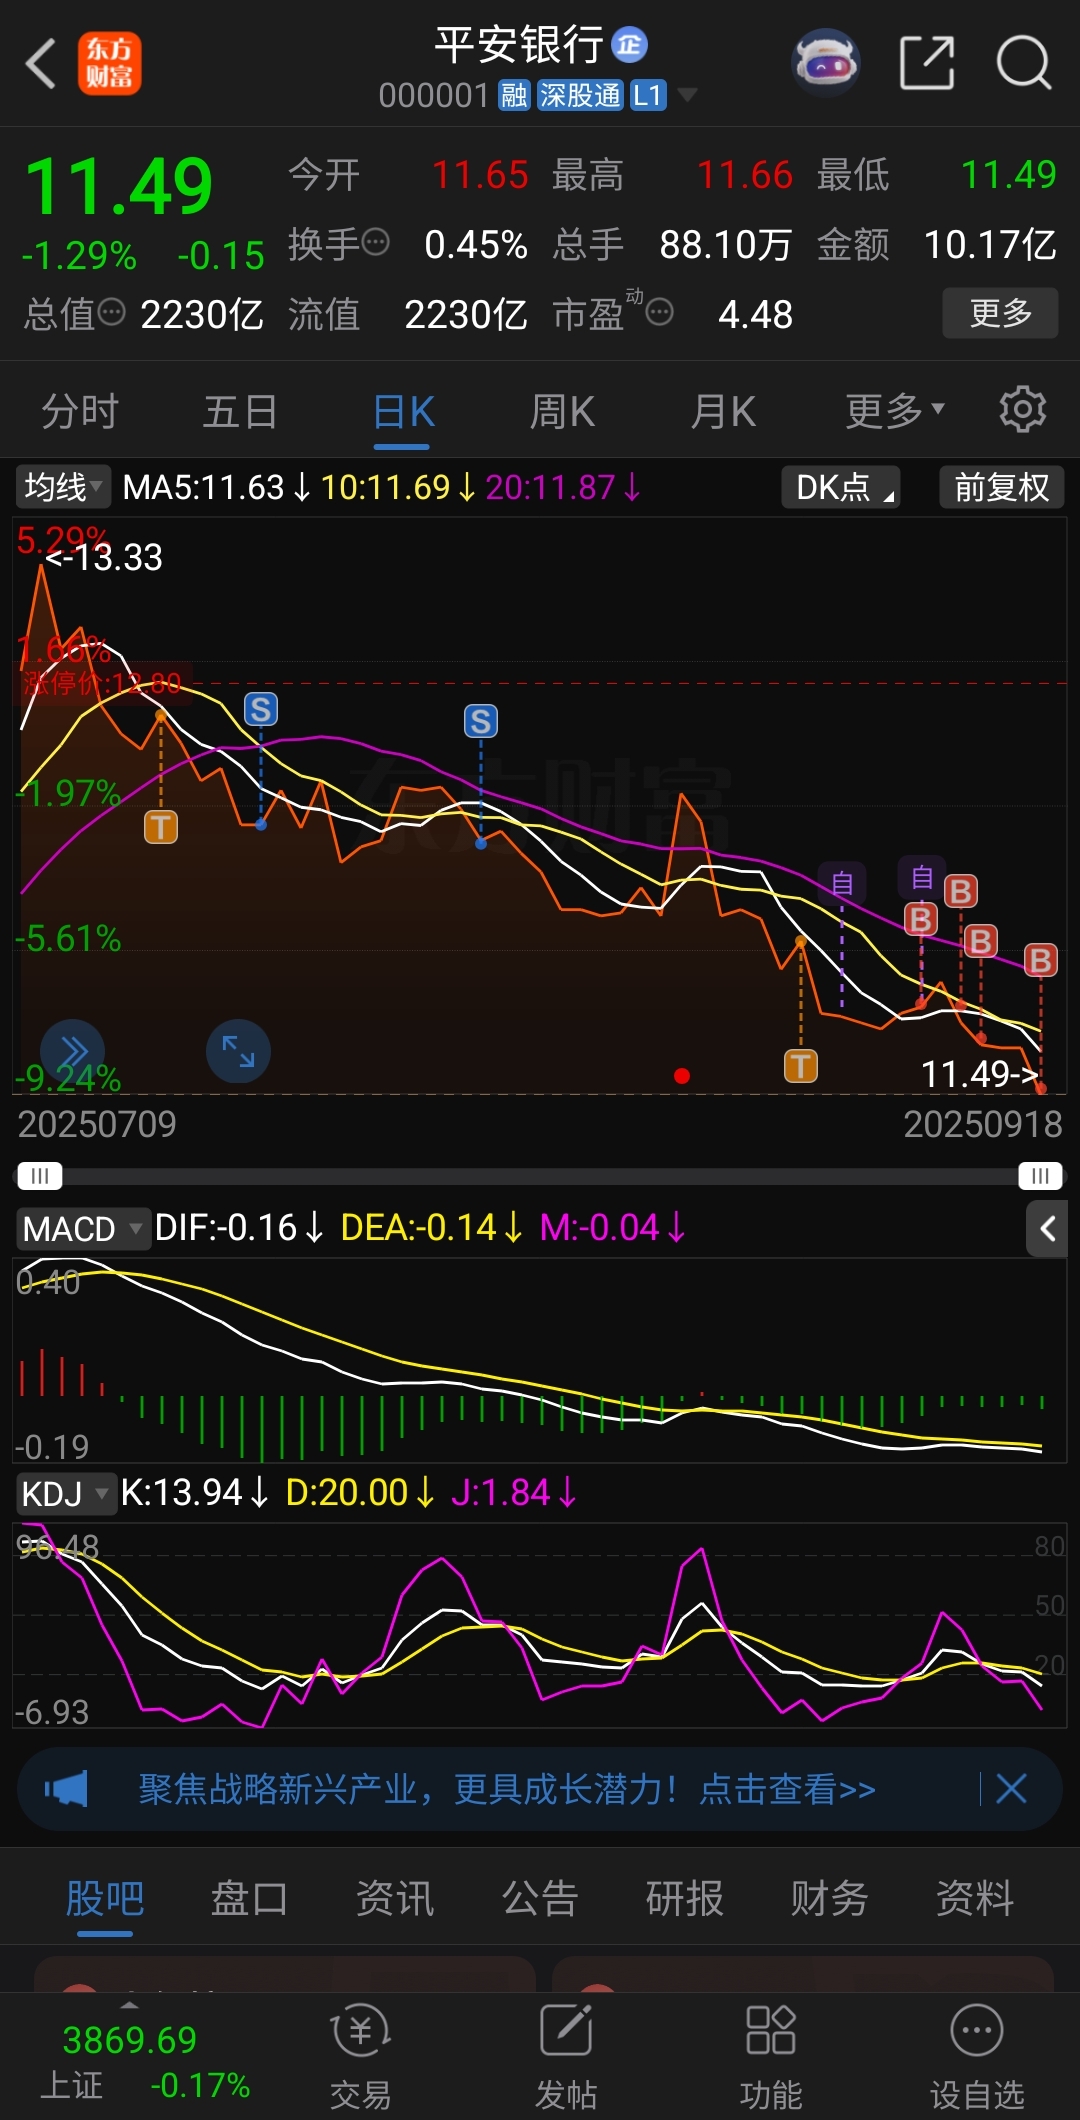Tap the upper orange T marker

161,827
